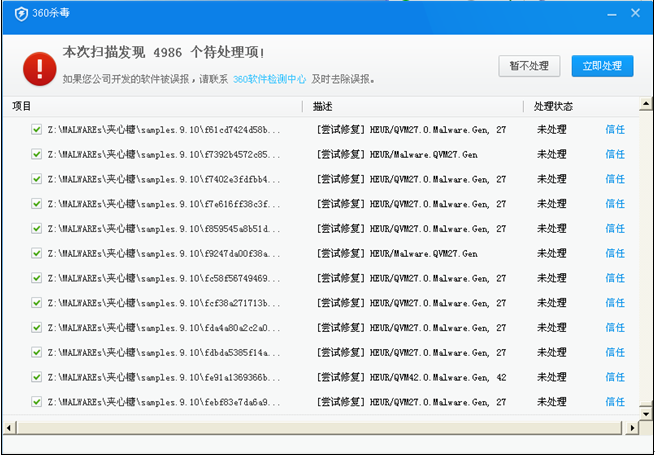Open the 360软件检测中心 link
Viewport: 655px width, 457px height.
pyautogui.click(x=269, y=79)
